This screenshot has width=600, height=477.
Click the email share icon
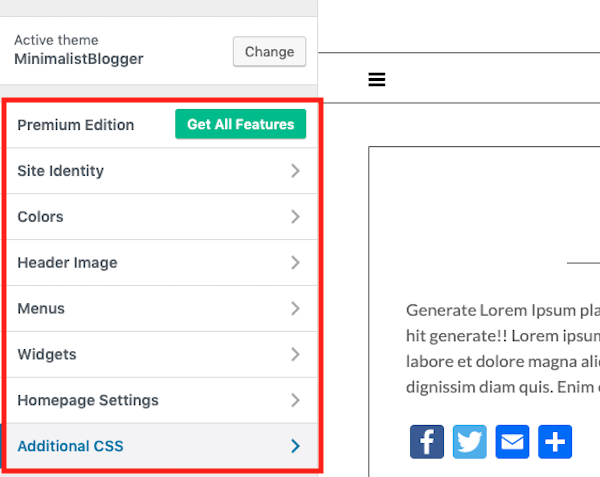point(512,441)
